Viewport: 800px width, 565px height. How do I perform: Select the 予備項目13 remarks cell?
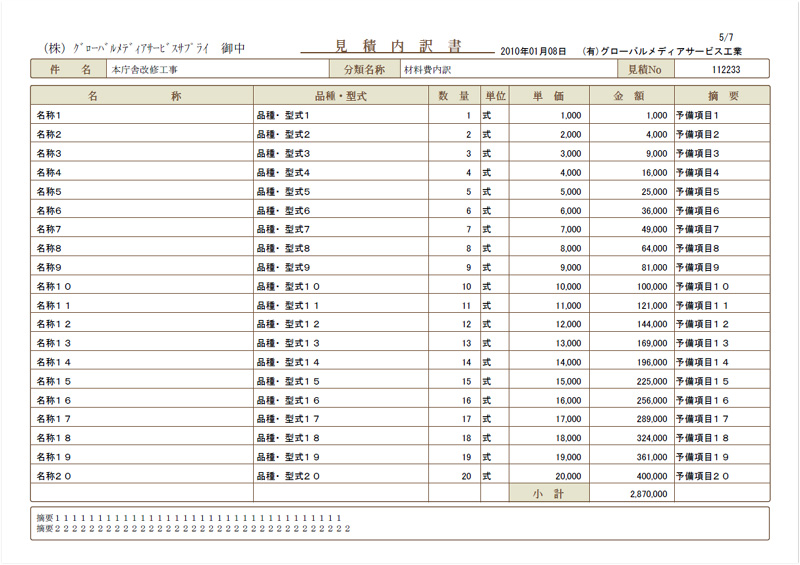pyautogui.click(x=722, y=343)
